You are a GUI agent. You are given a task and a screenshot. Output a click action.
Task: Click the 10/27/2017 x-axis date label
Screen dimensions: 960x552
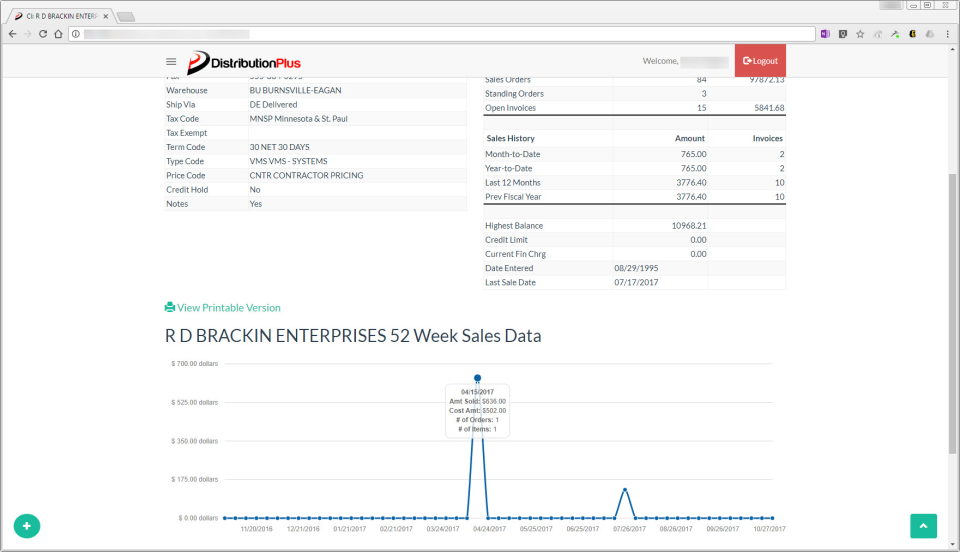pyautogui.click(x=769, y=529)
